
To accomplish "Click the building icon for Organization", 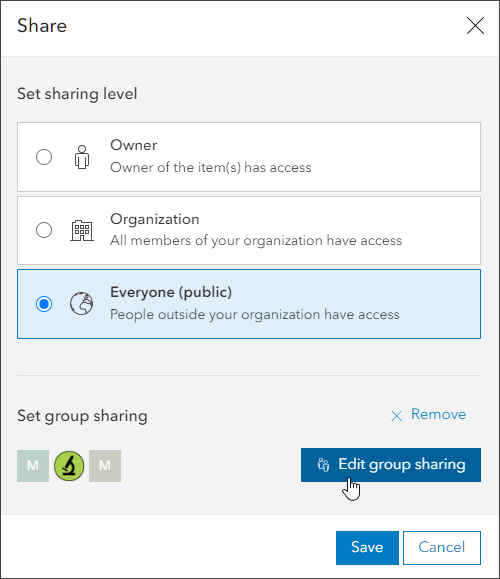I will [82, 230].
